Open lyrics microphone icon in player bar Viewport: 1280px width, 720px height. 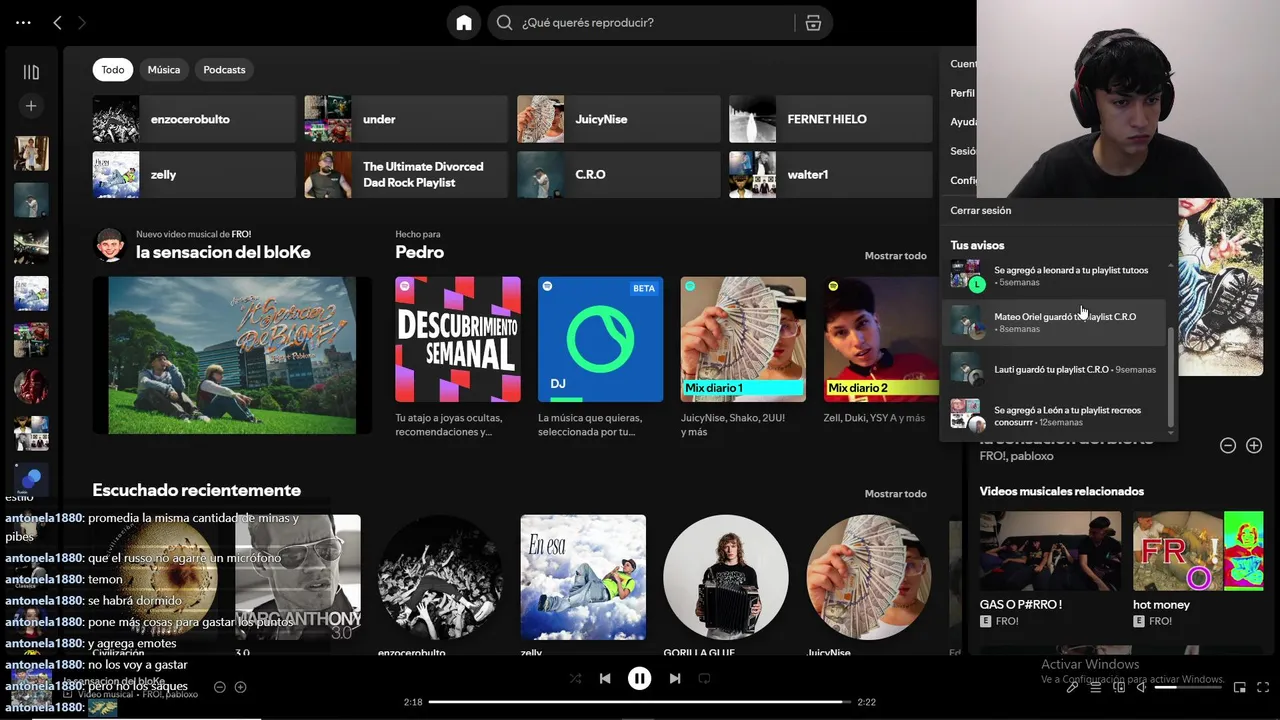pos(1072,687)
